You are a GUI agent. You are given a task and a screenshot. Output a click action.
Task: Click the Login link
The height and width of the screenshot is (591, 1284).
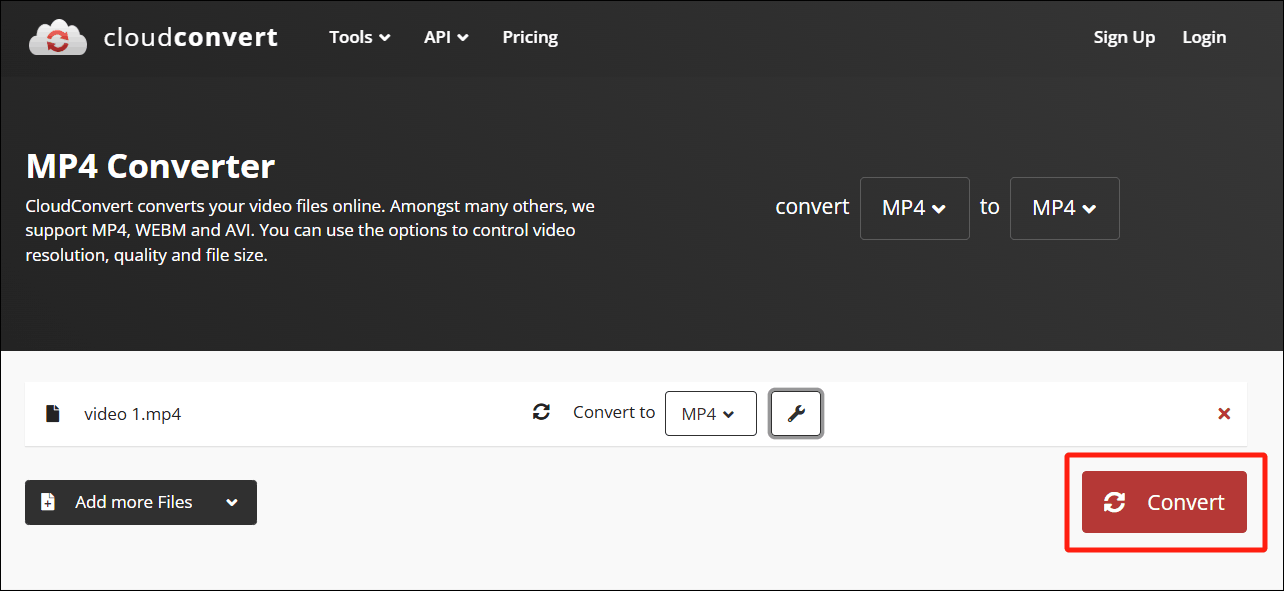[x=1204, y=37]
